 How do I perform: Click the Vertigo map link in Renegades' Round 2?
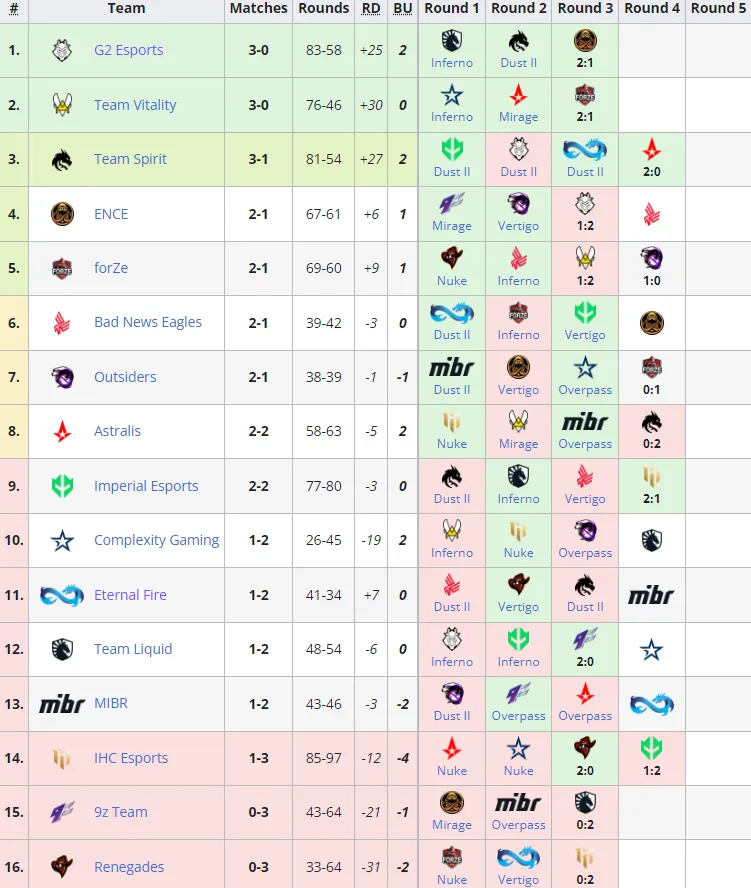[x=518, y=880]
